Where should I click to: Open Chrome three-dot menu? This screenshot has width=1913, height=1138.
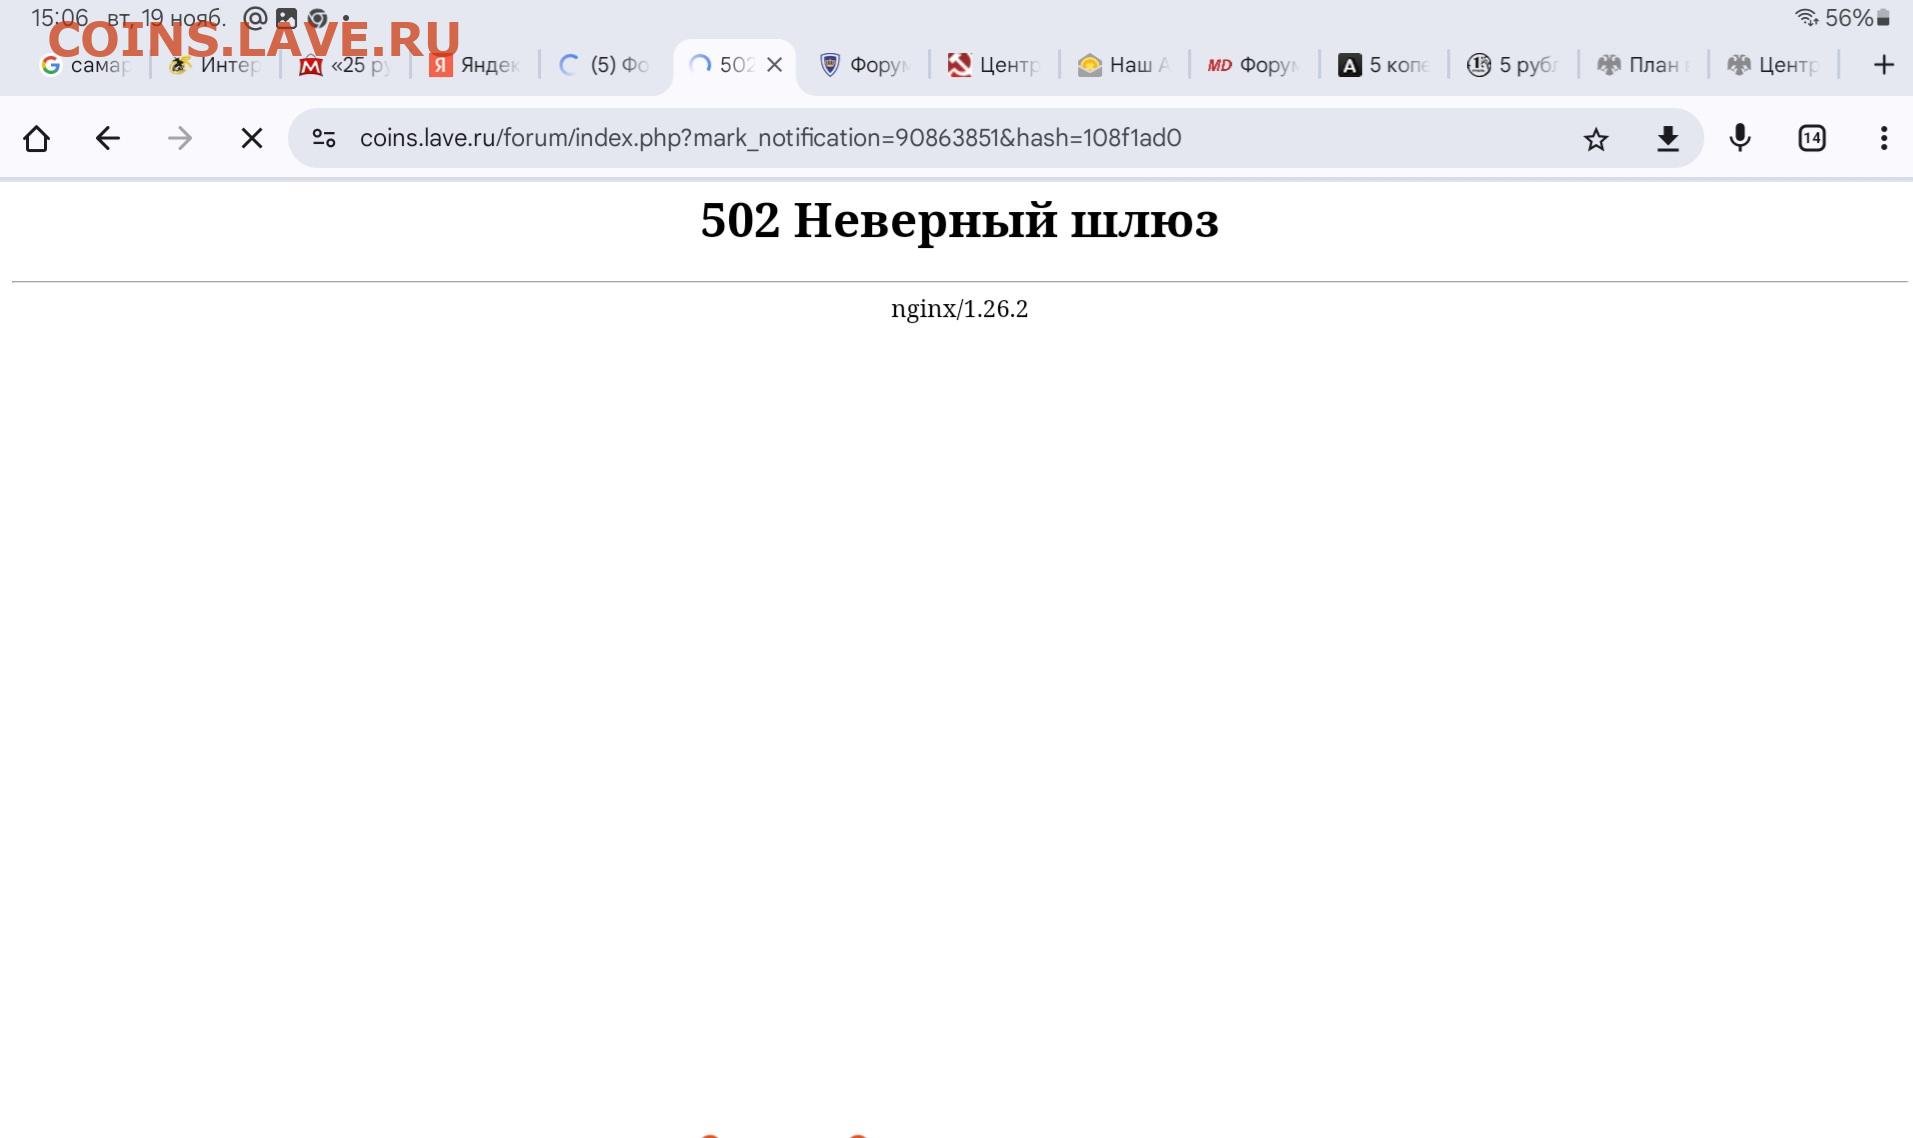tap(1884, 138)
